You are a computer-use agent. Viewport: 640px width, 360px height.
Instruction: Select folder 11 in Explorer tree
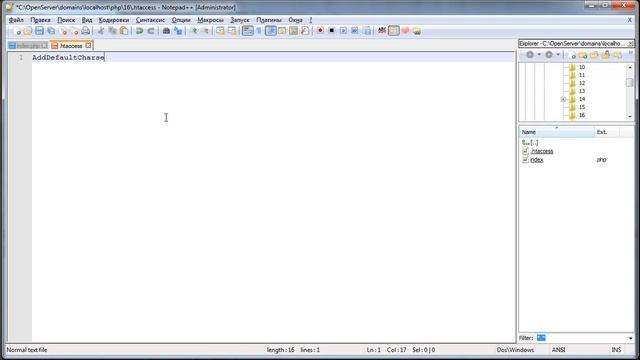point(582,75)
